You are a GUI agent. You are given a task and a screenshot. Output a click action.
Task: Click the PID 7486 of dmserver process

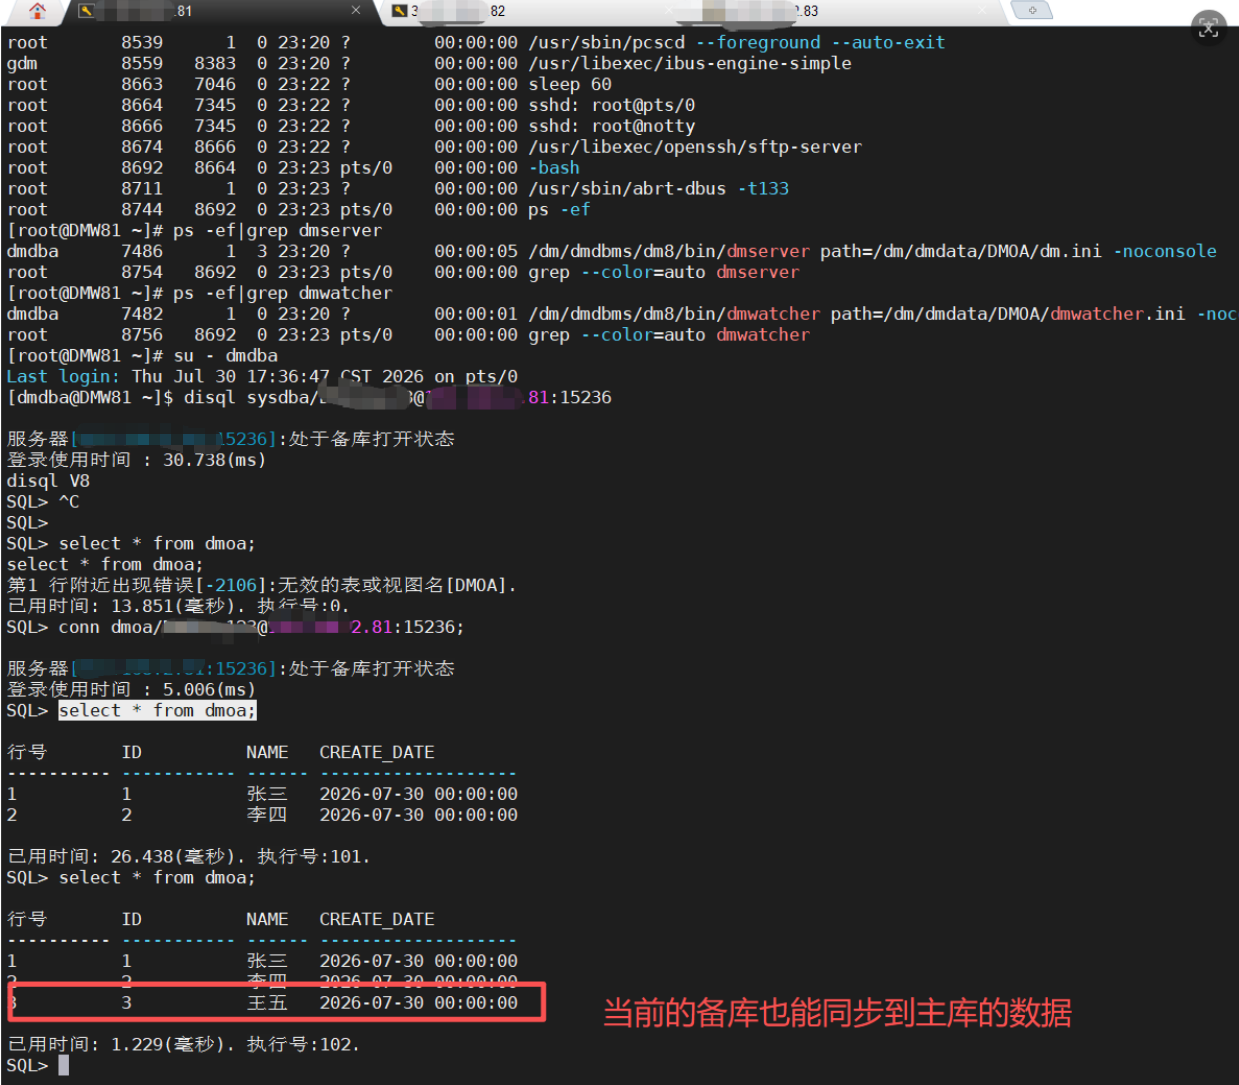coord(142,252)
